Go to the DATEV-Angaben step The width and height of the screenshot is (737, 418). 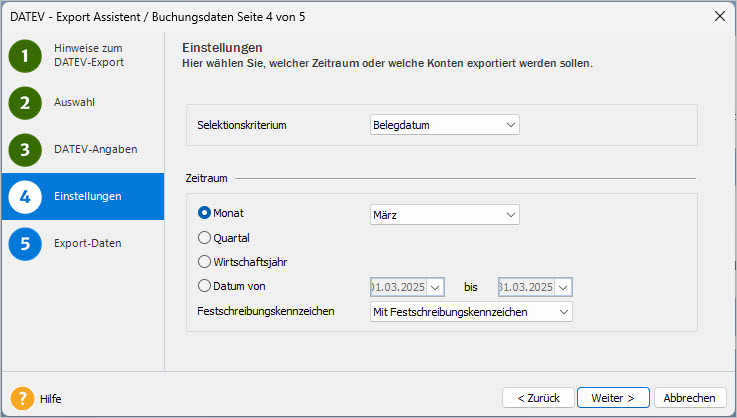[95, 149]
